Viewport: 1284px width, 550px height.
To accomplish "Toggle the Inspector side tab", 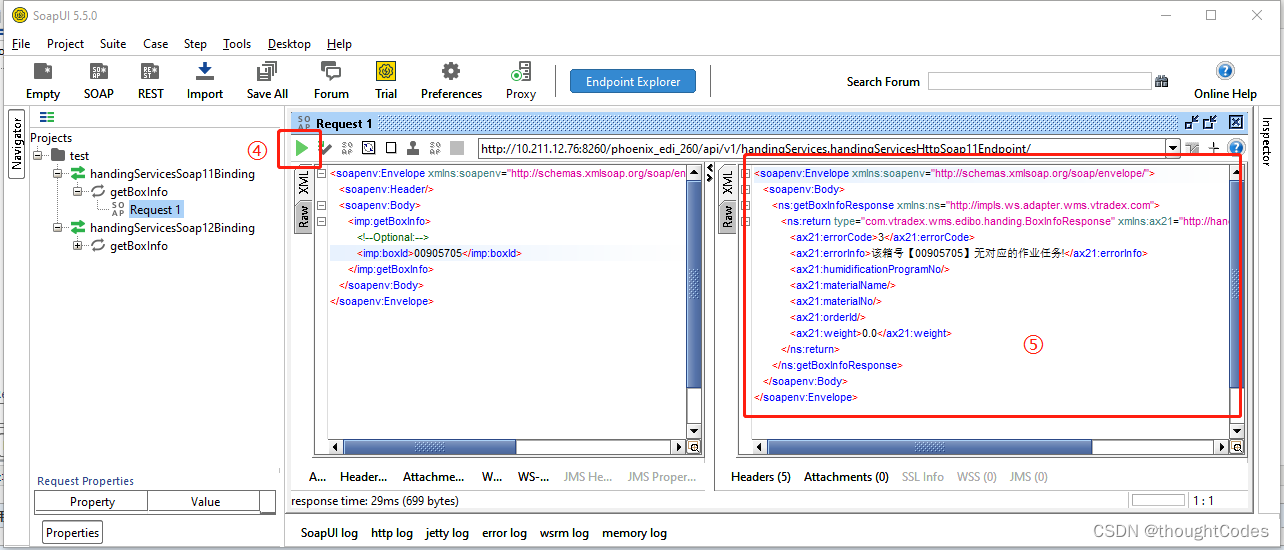I will [1266, 142].
